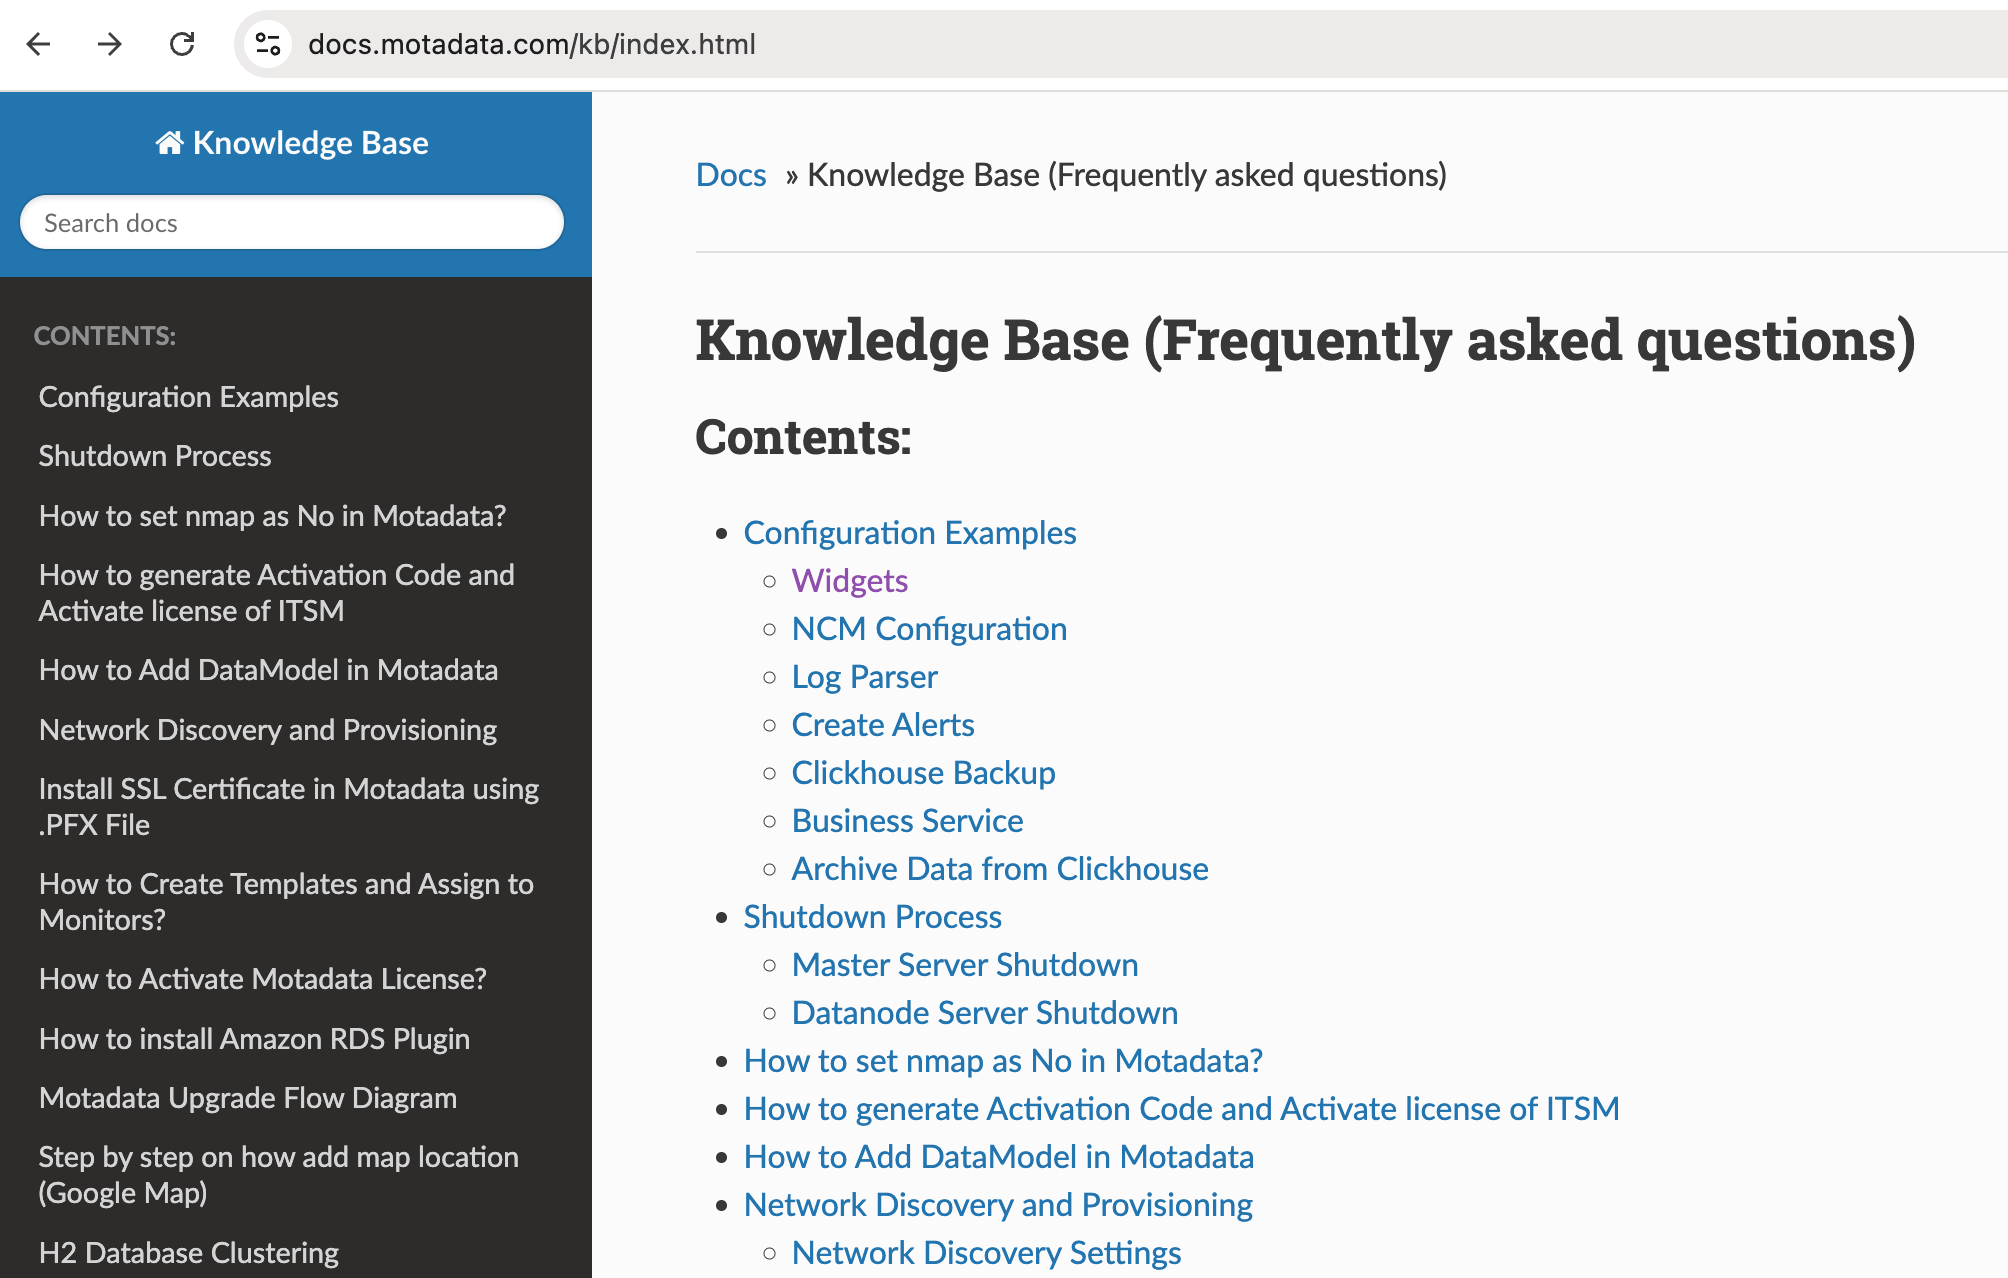This screenshot has height=1278, width=2008.
Task: Reload the page with refresh icon
Action: point(182,44)
